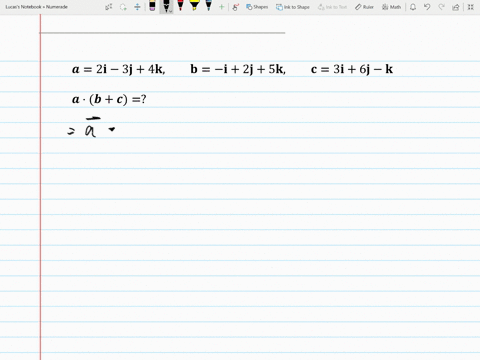Choose the Lasso Select tool
The width and height of the screenshot is (480, 360).
coord(123,7)
